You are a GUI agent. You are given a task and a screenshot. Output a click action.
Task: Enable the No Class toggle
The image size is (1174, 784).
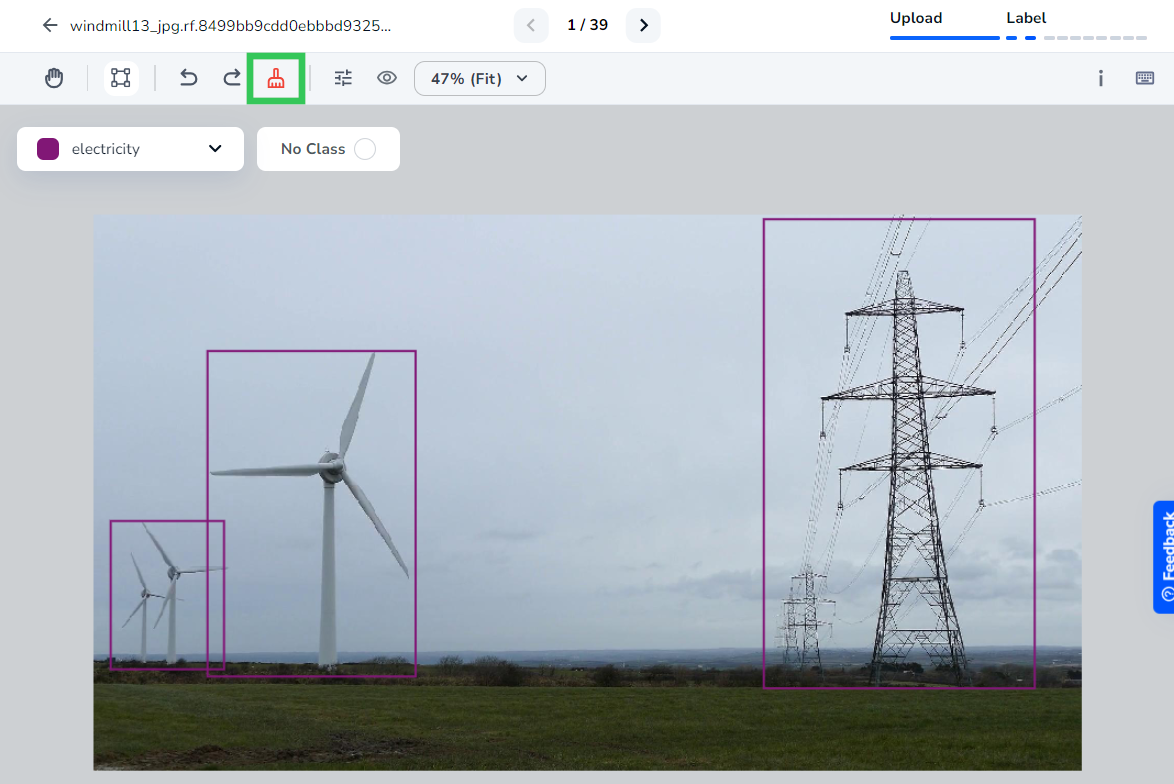point(364,148)
